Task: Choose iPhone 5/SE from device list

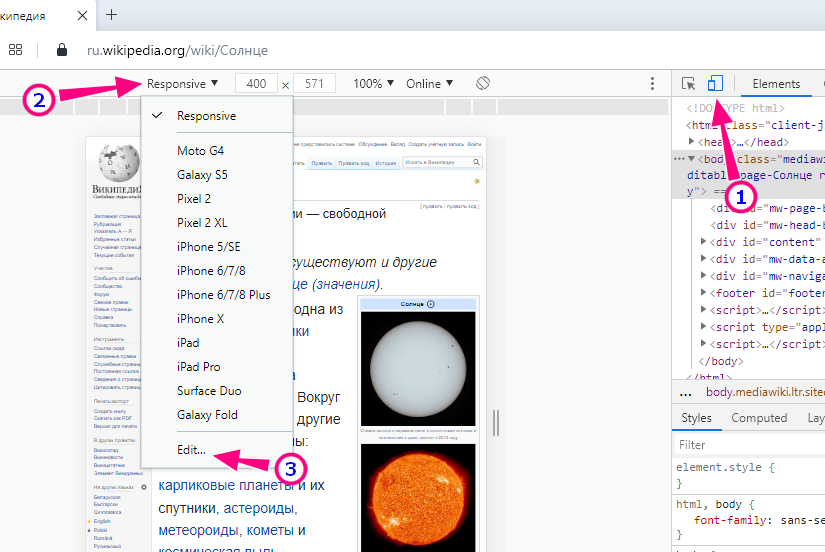Action: (217, 247)
